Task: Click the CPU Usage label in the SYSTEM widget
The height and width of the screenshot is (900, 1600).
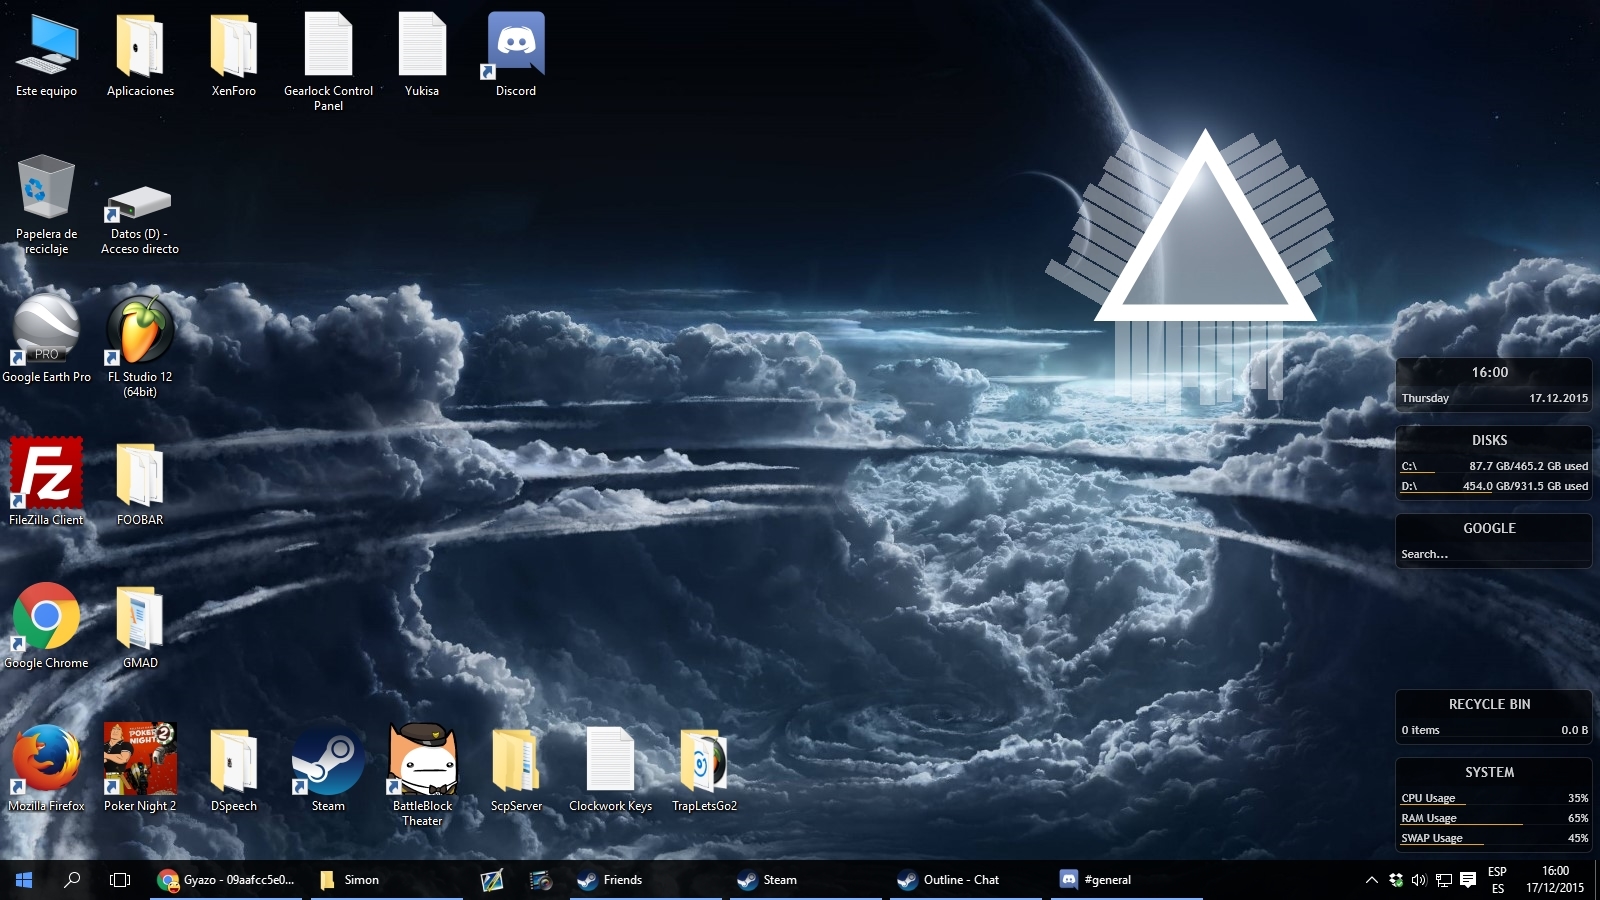Action: [1428, 798]
